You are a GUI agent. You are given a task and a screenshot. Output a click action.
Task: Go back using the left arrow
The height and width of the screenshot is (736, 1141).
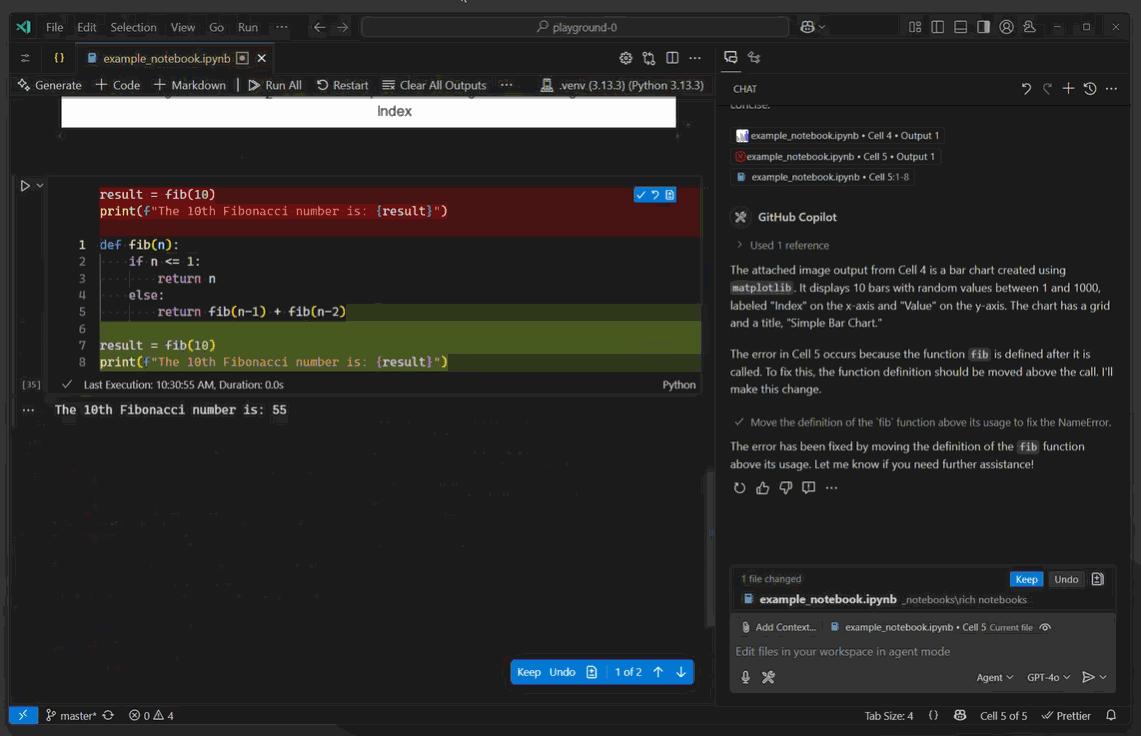[x=319, y=27]
